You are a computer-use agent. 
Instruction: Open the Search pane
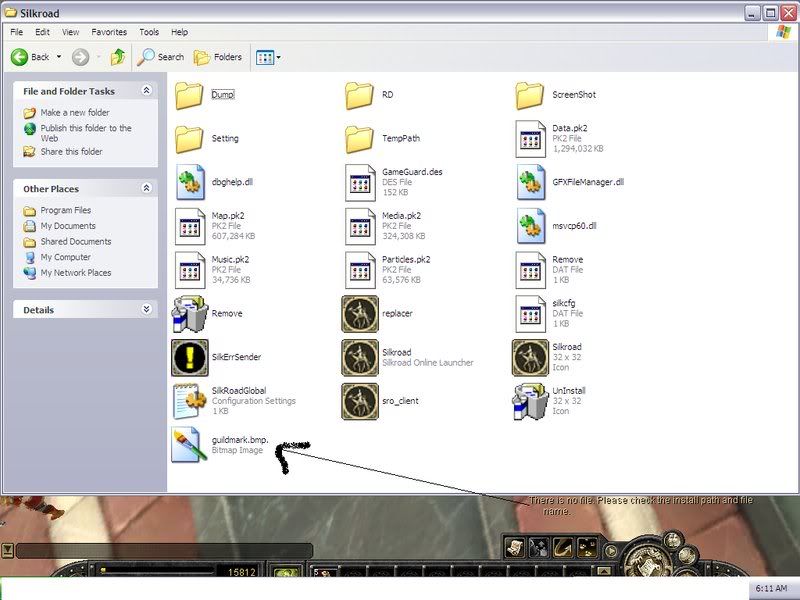tap(161, 57)
